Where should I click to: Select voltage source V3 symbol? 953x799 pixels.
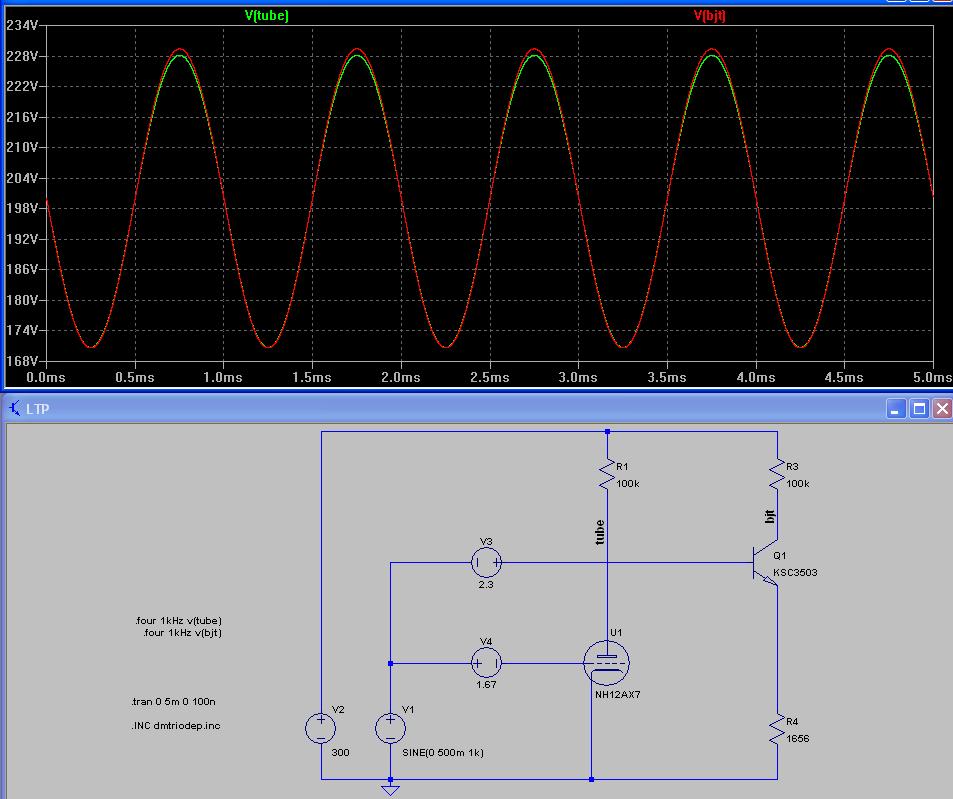pyautogui.click(x=487, y=563)
